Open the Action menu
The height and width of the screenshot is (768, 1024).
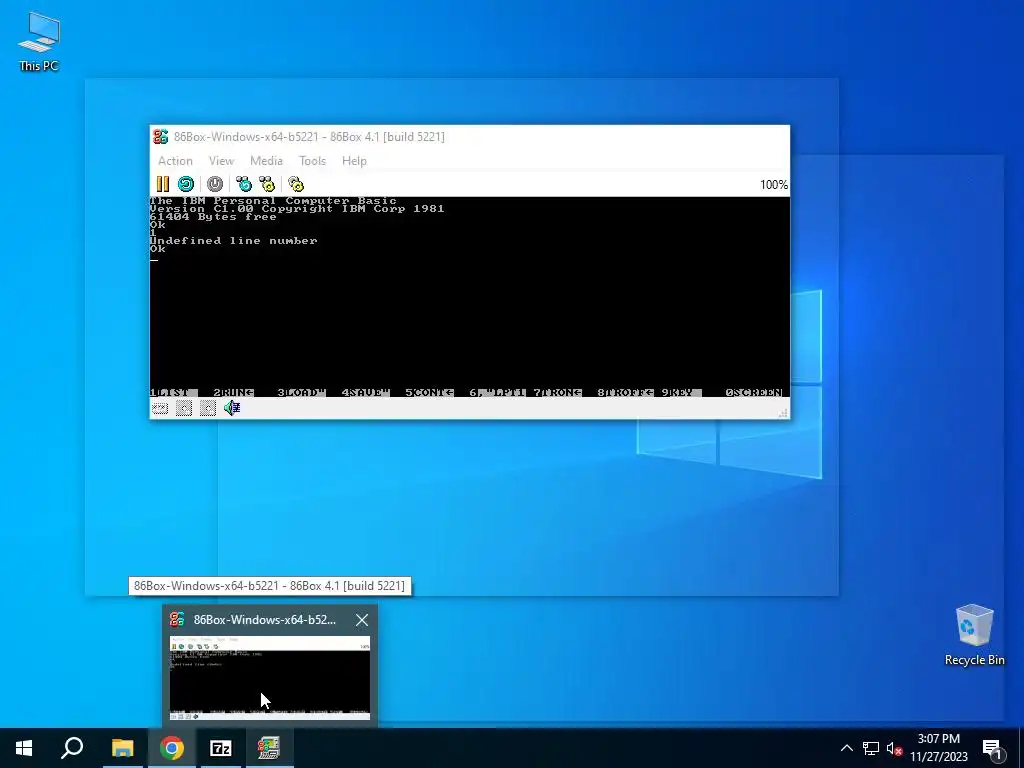(x=175, y=161)
